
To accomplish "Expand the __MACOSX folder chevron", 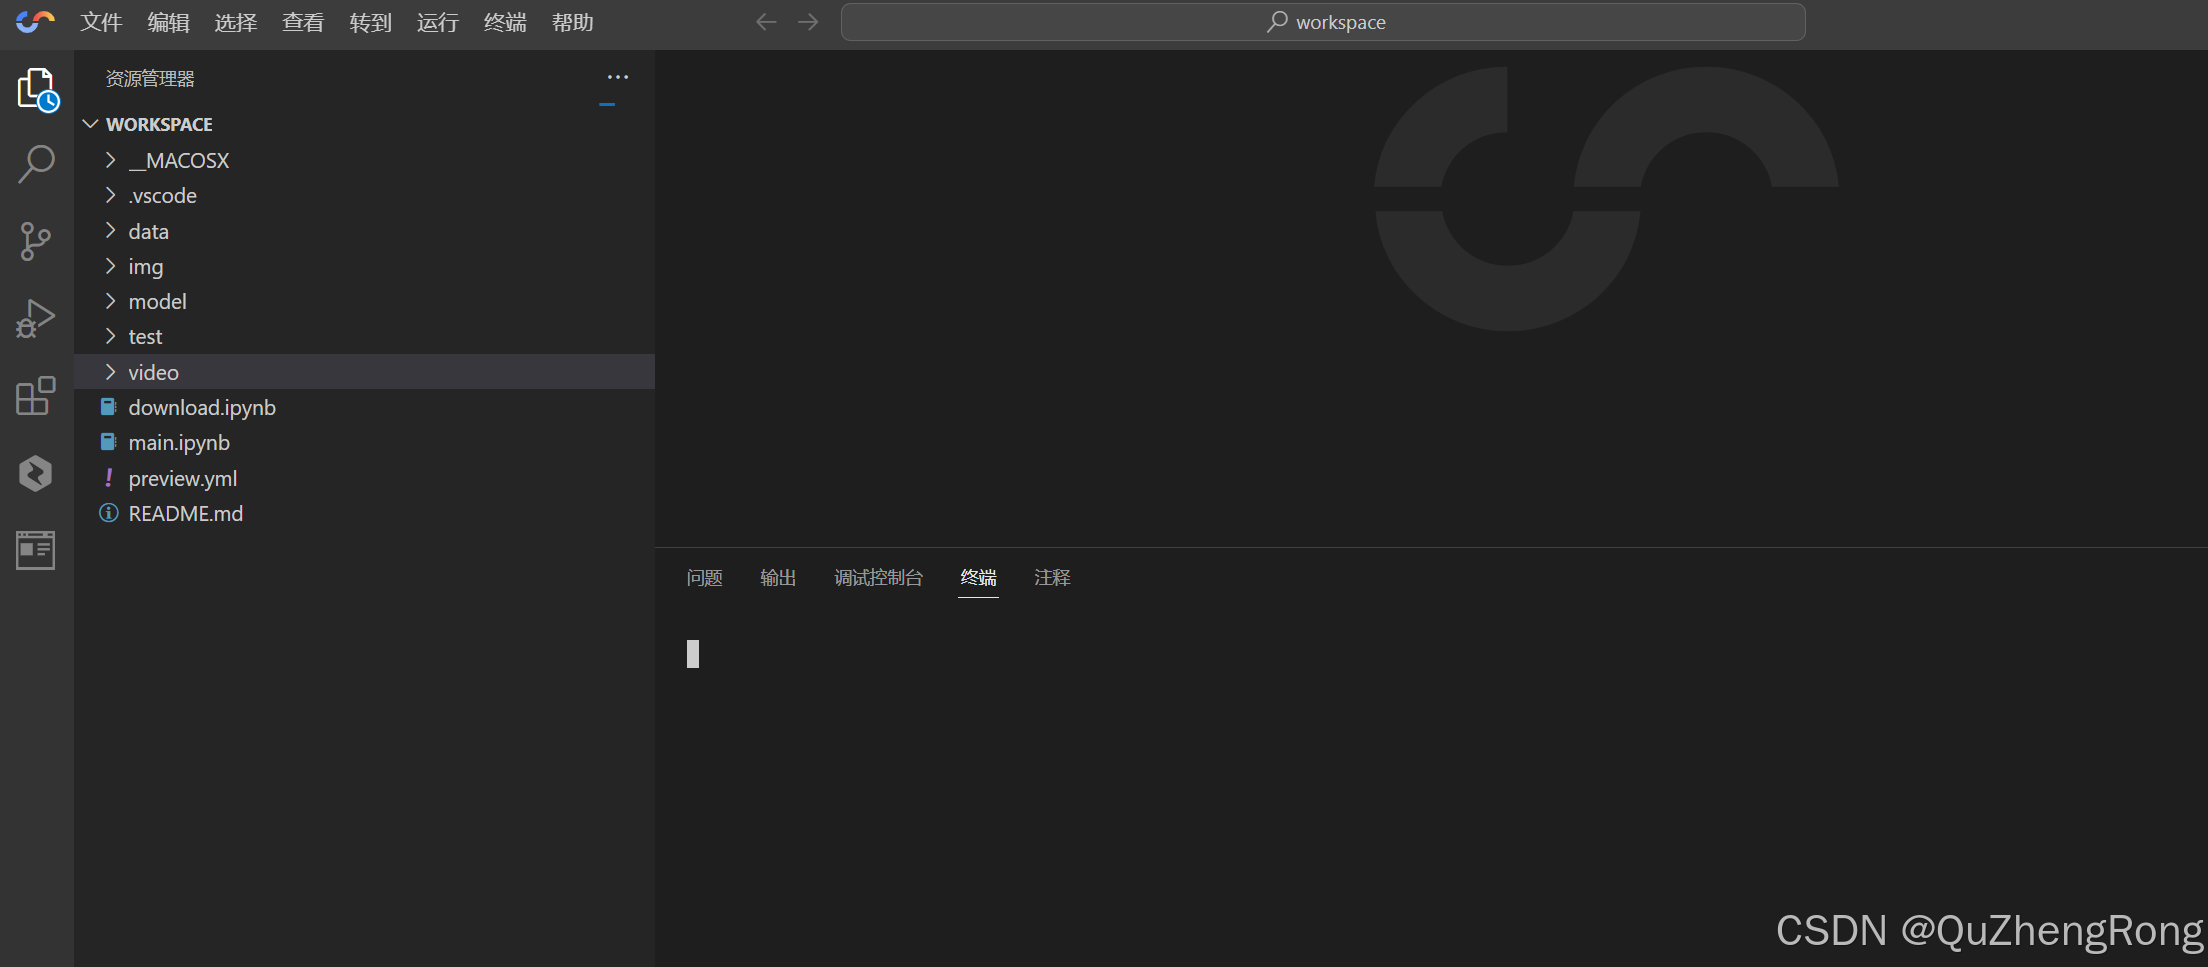I will (x=111, y=160).
